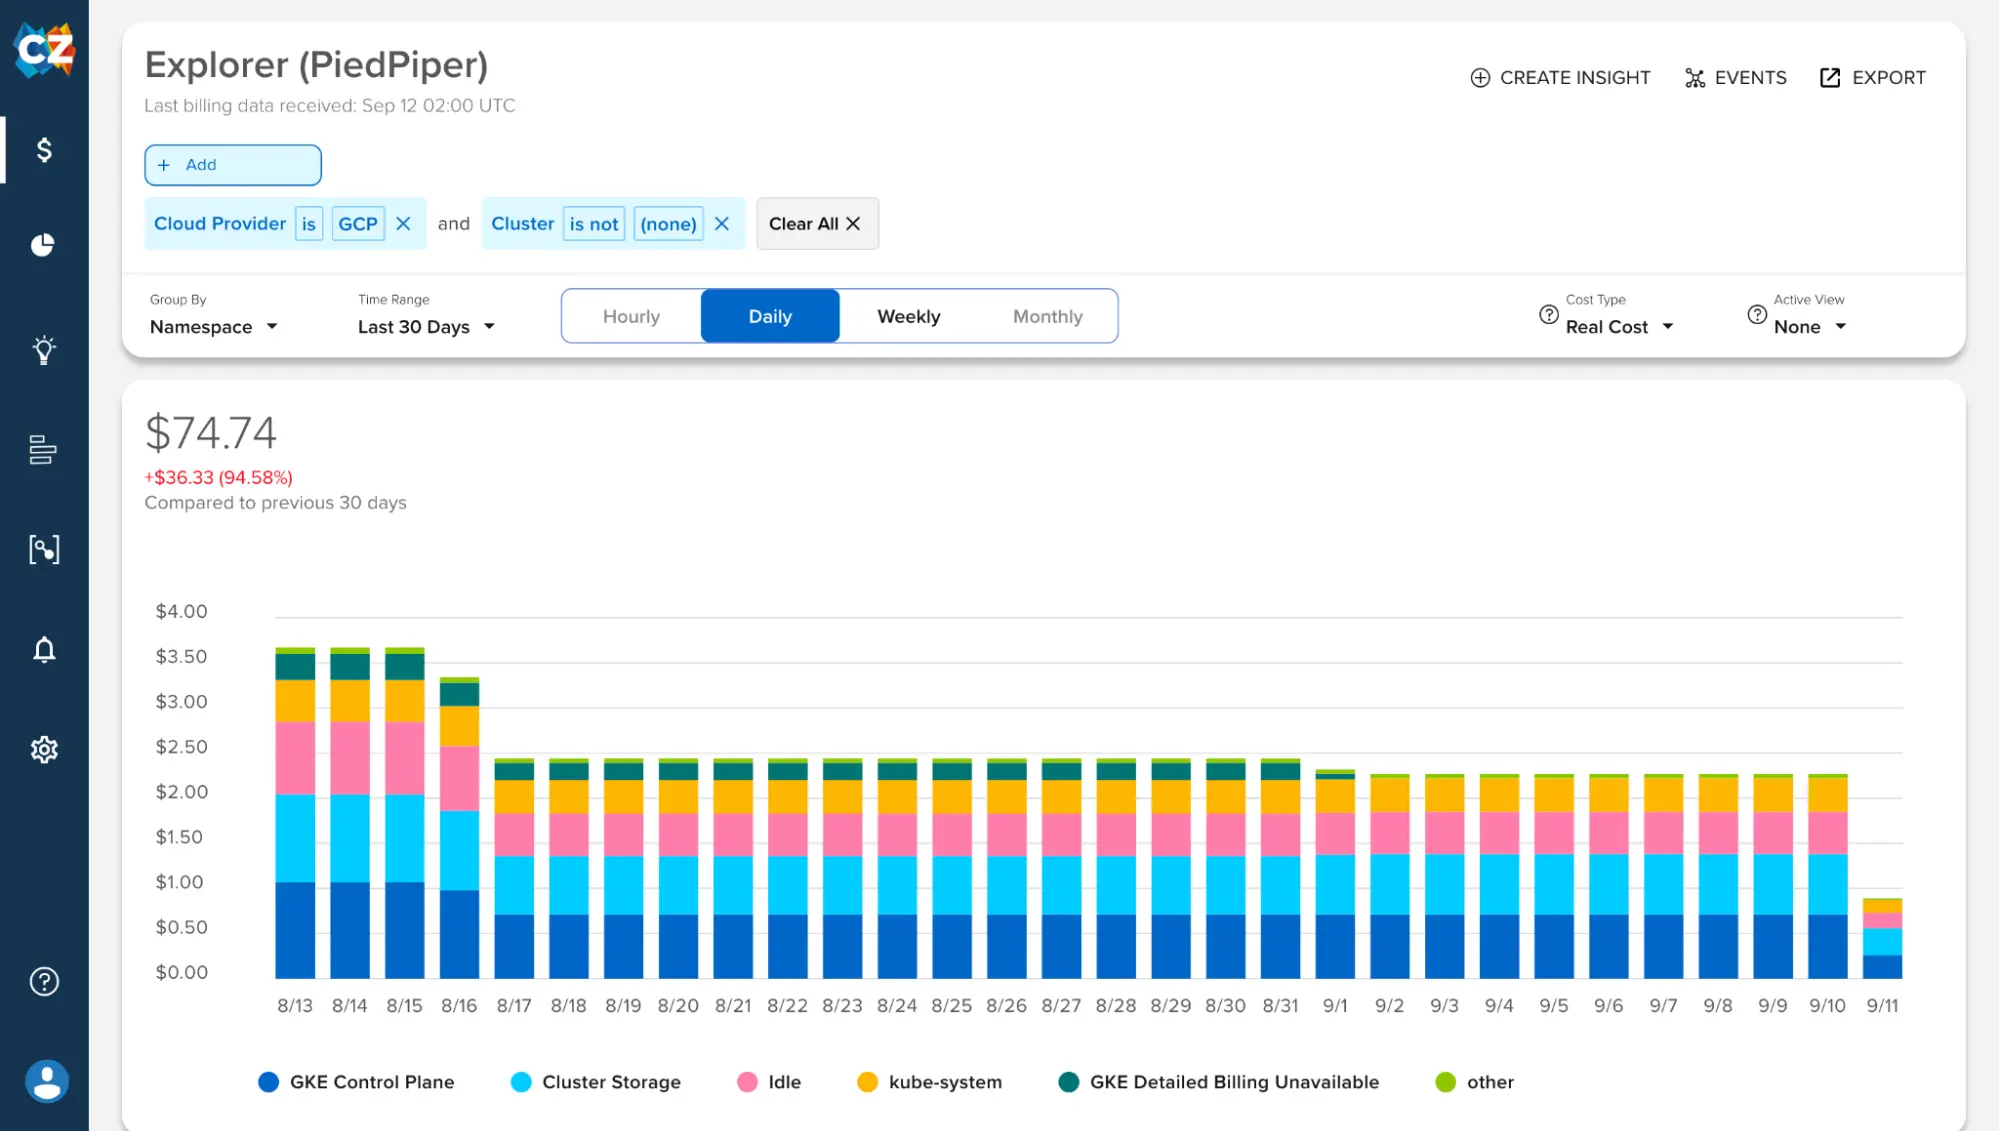Open the pie chart analytics page

[x=43, y=245]
